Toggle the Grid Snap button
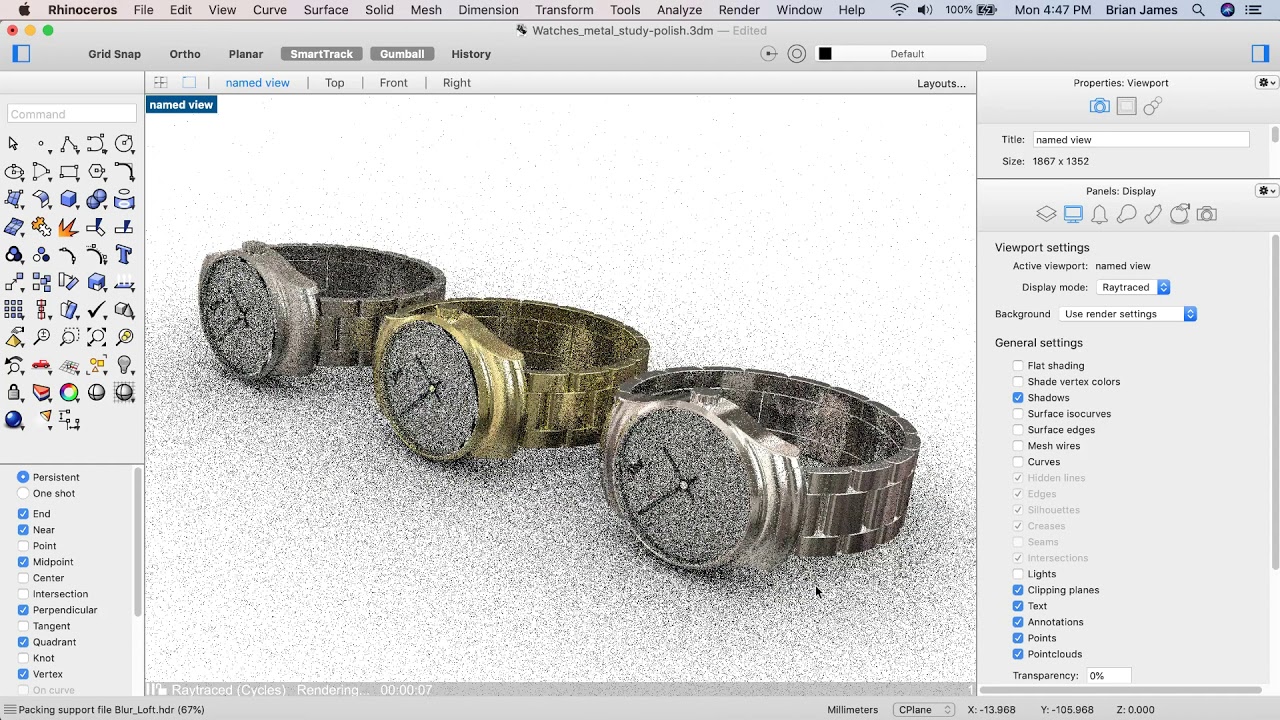1280x720 pixels. coord(114,54)
